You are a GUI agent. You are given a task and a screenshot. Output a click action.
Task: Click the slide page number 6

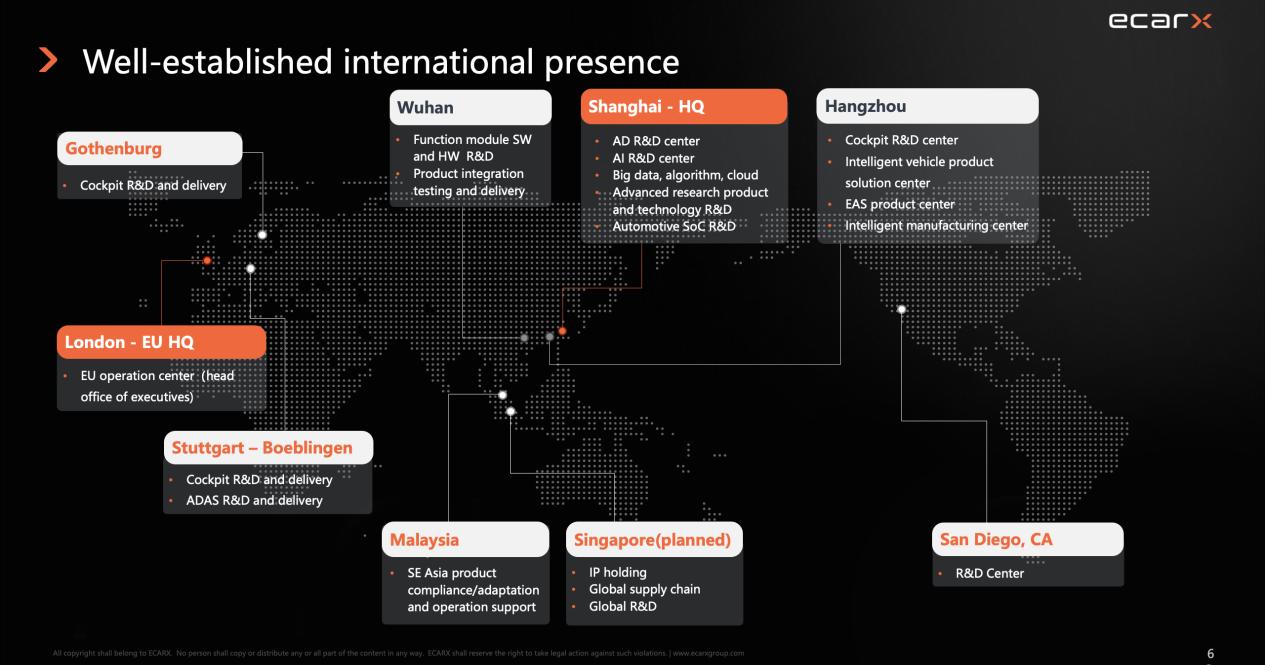[x=1210, y=653]
